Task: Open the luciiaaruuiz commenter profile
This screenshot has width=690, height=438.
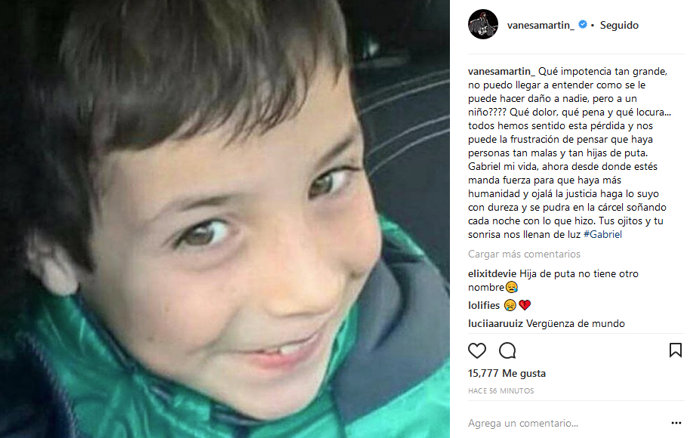Action: click(495, 324)
